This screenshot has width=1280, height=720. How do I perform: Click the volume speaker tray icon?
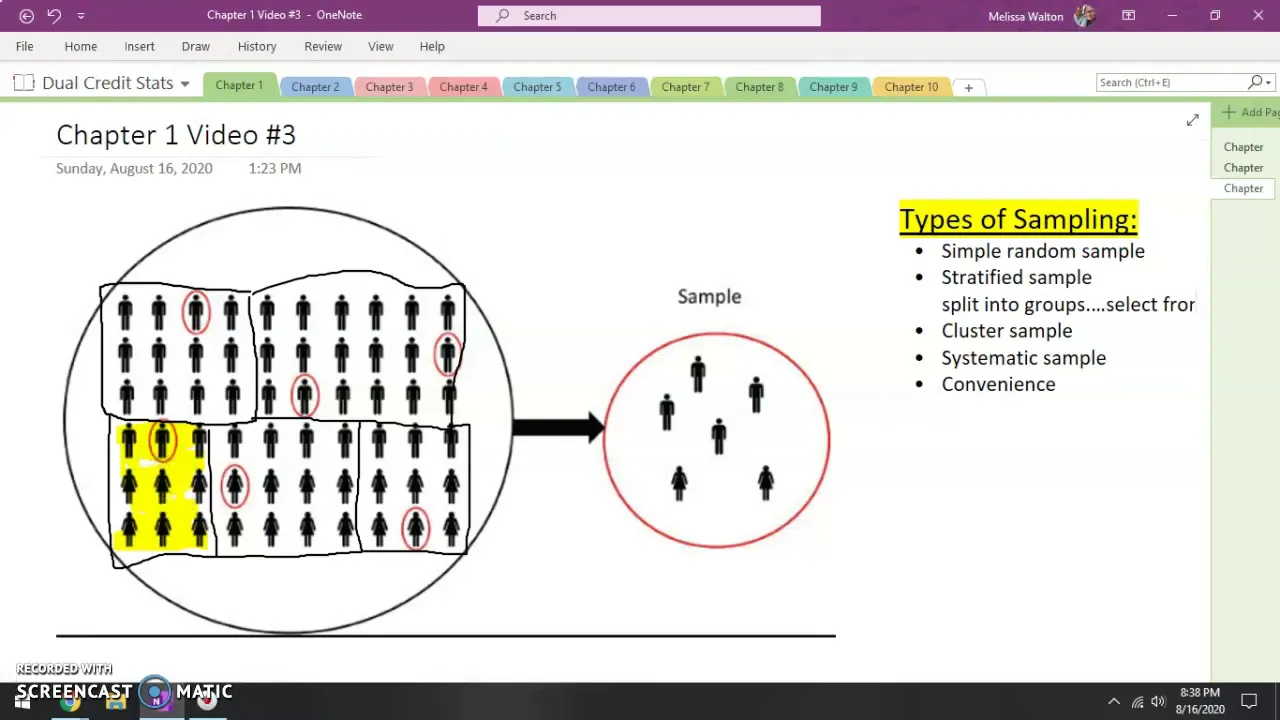pos(1158,702)
